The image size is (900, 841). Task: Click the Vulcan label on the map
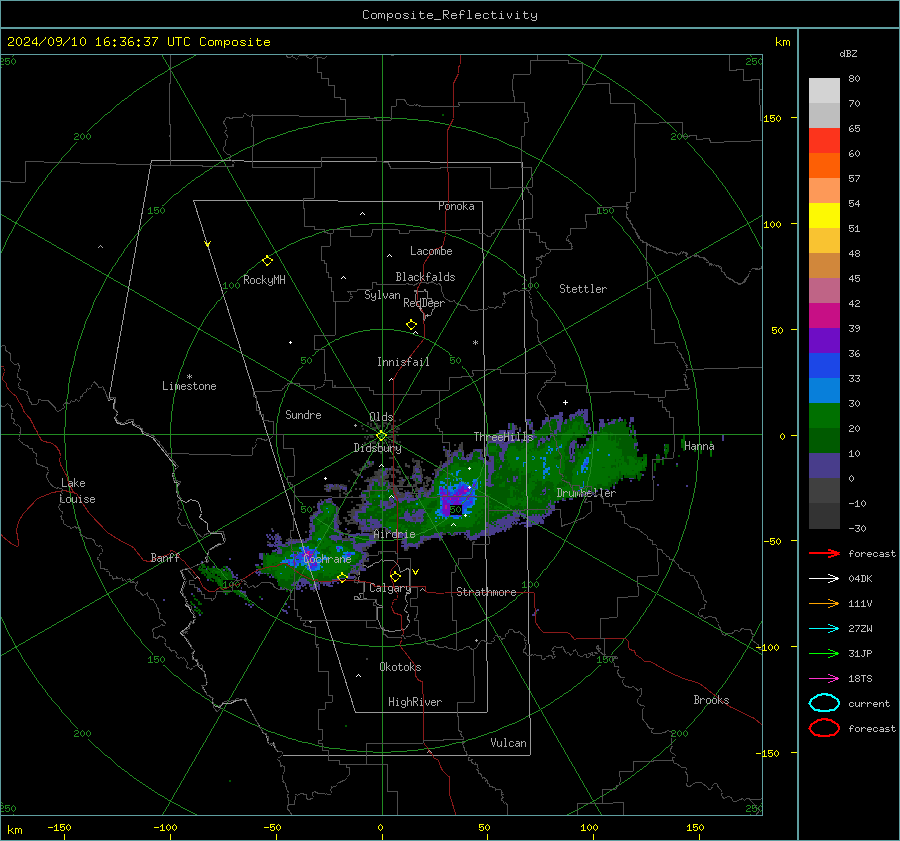[x=508, y=743]
